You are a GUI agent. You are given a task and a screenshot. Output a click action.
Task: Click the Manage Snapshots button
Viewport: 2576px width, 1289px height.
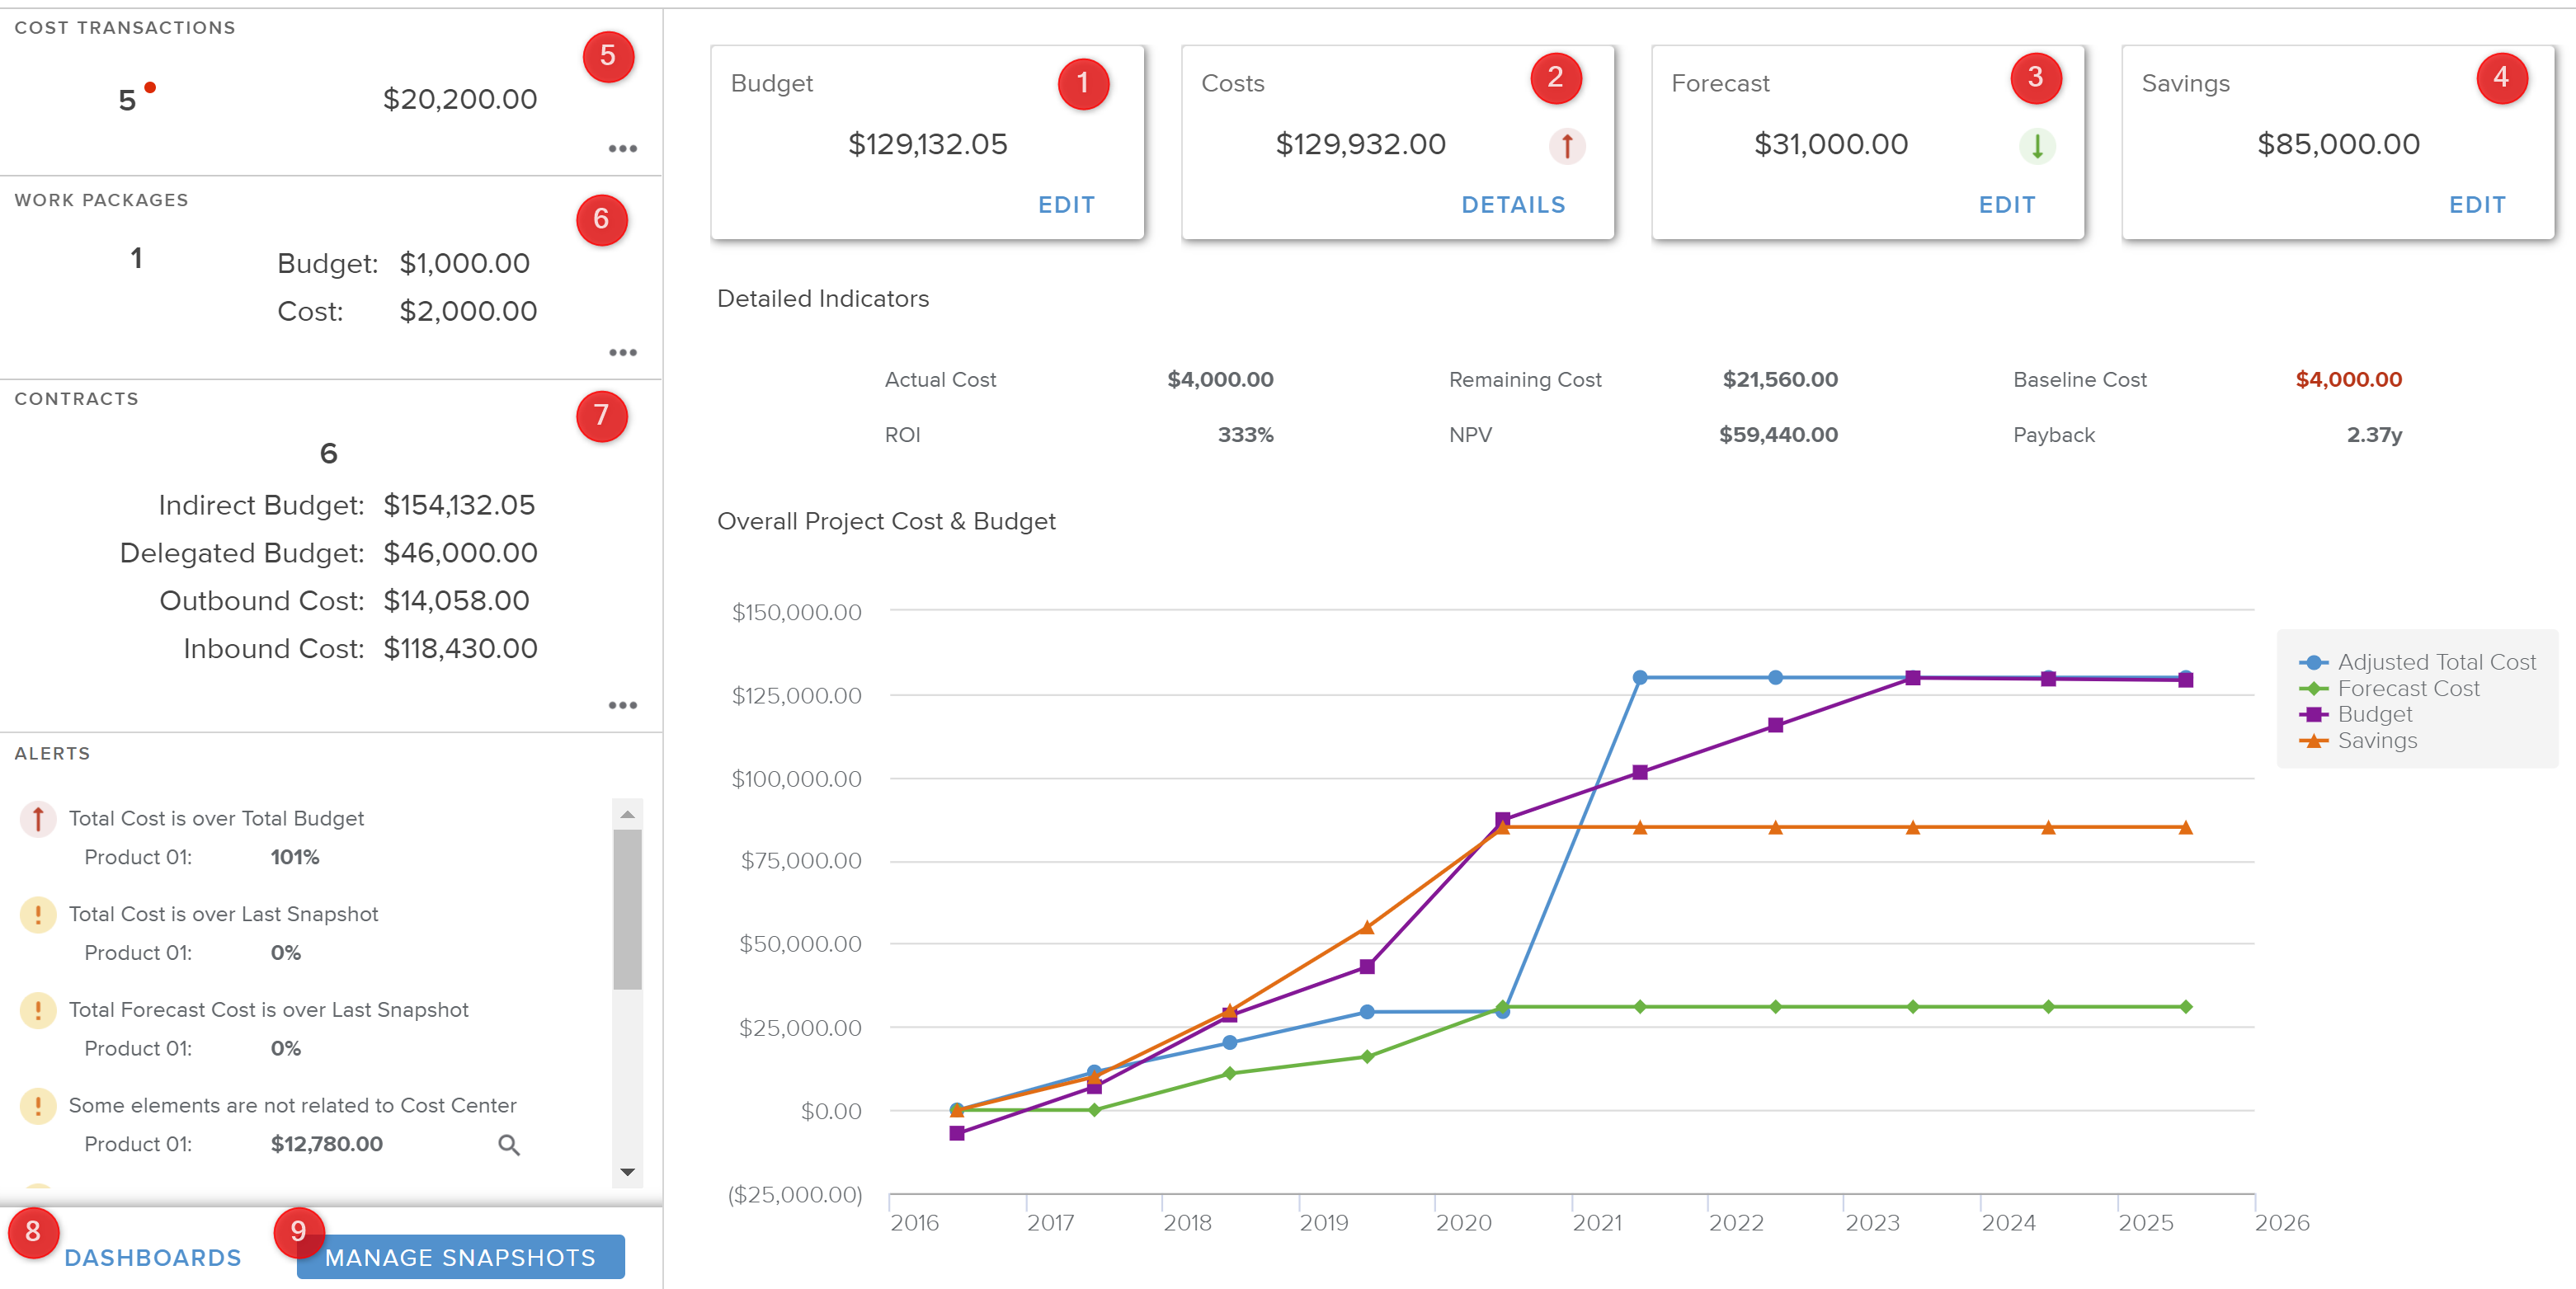[460, 1257]
